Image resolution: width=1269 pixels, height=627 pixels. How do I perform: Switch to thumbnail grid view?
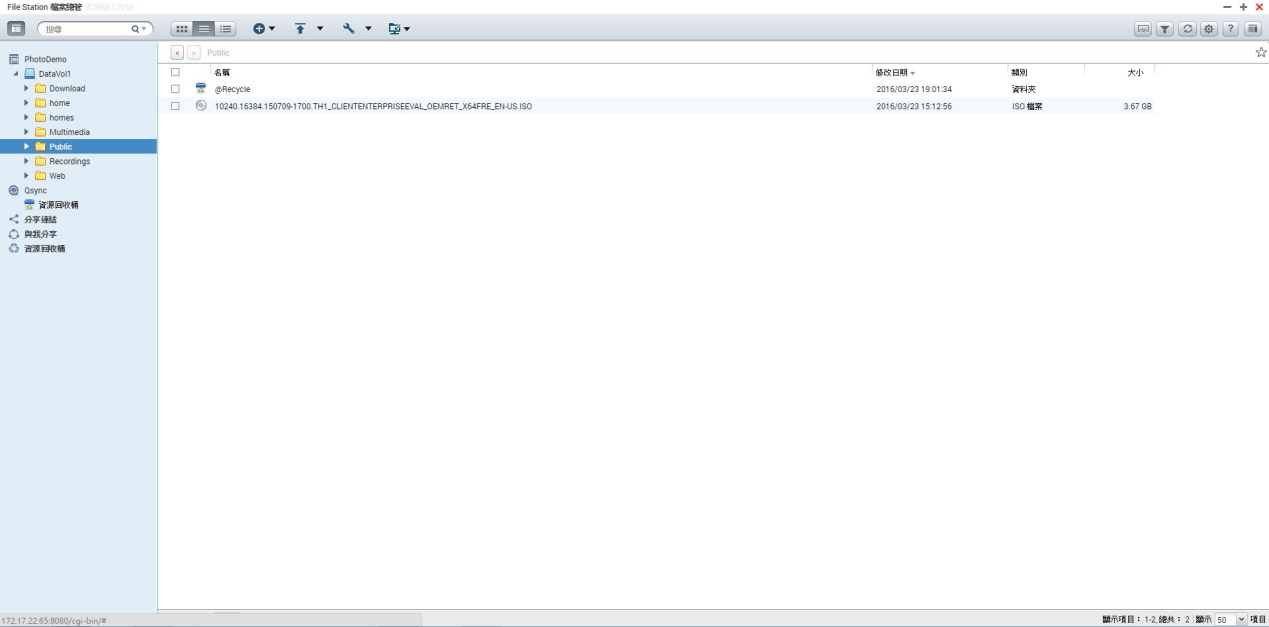pyautogui.click(x=181, y=29)
